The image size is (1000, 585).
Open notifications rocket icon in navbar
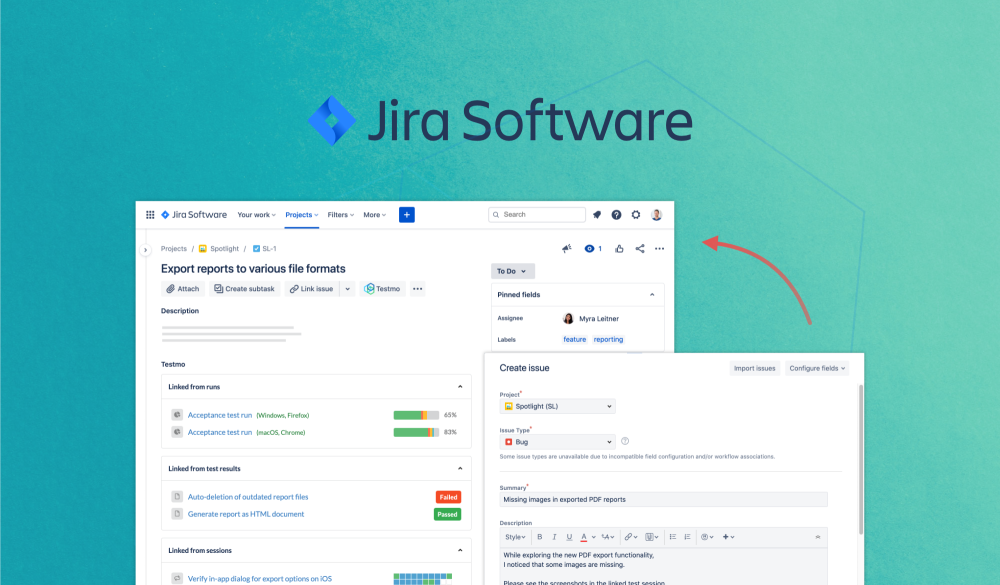(597, 215)
